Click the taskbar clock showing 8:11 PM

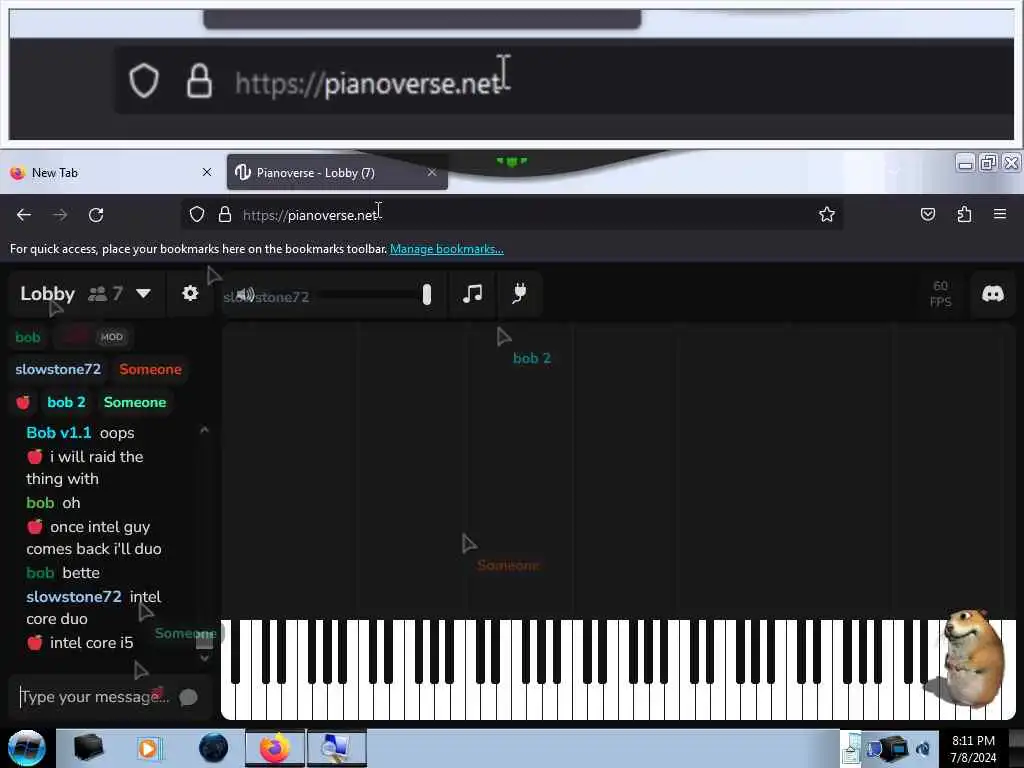(x=973, y=749)
